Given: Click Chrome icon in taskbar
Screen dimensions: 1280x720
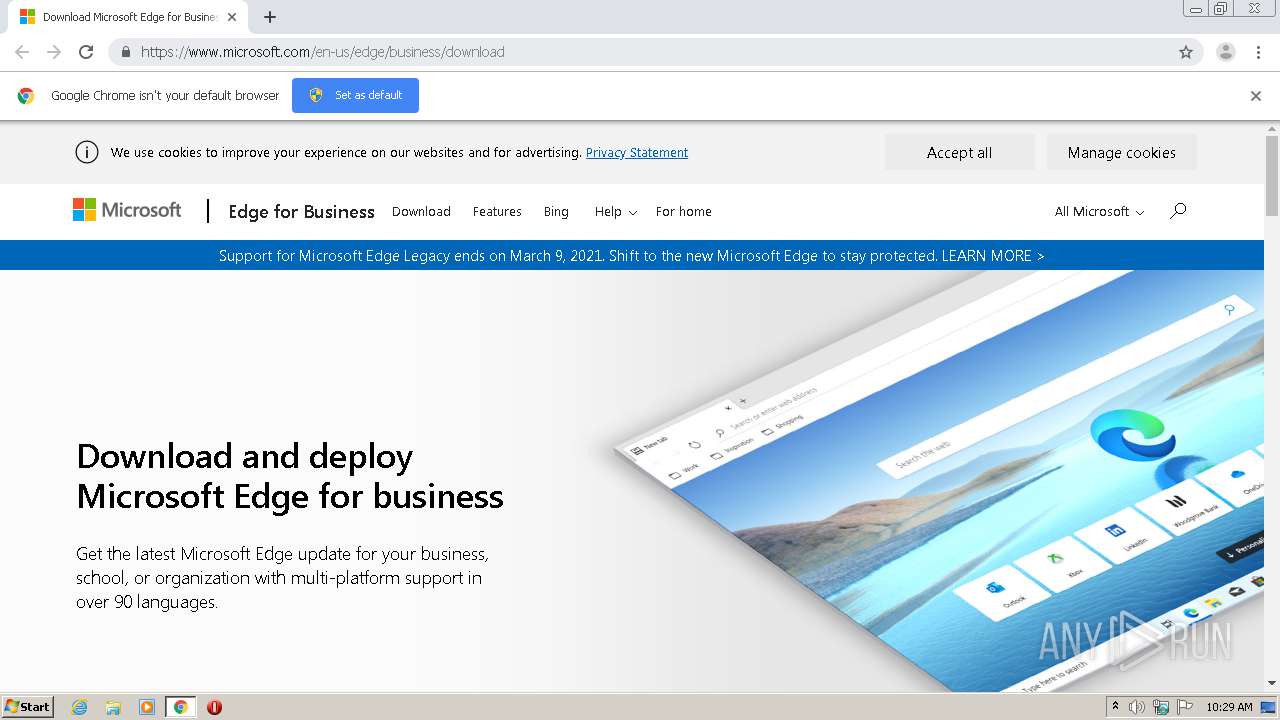Looking at the screenshot, I should tap(180, 707).
